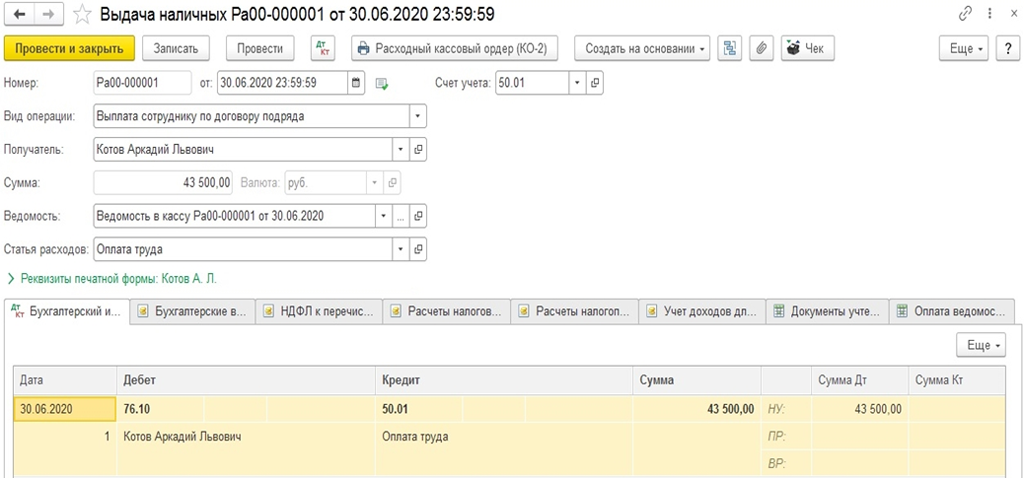Open the vertical three-dot window menu
Image resolution: width=1024 pixels, height=478 pixels.
[991, 14]
